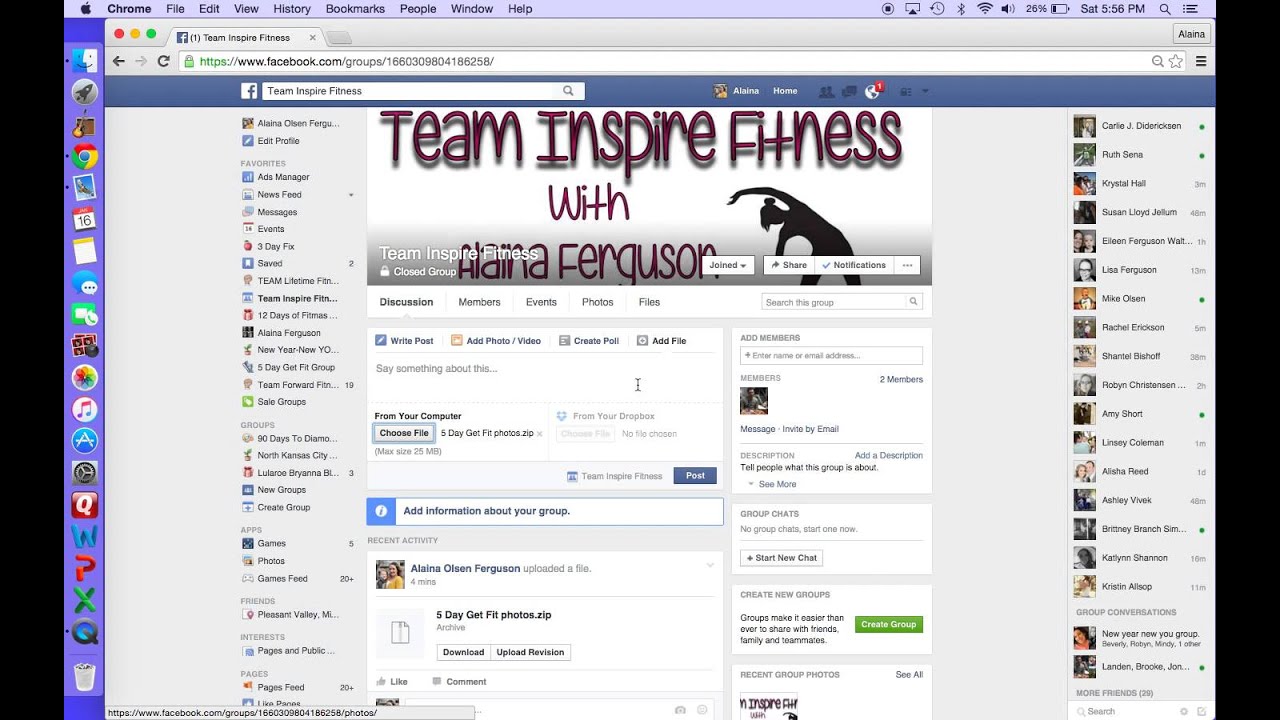Click the Wi-Fi icon in menu bar

(x=985, y=9)
